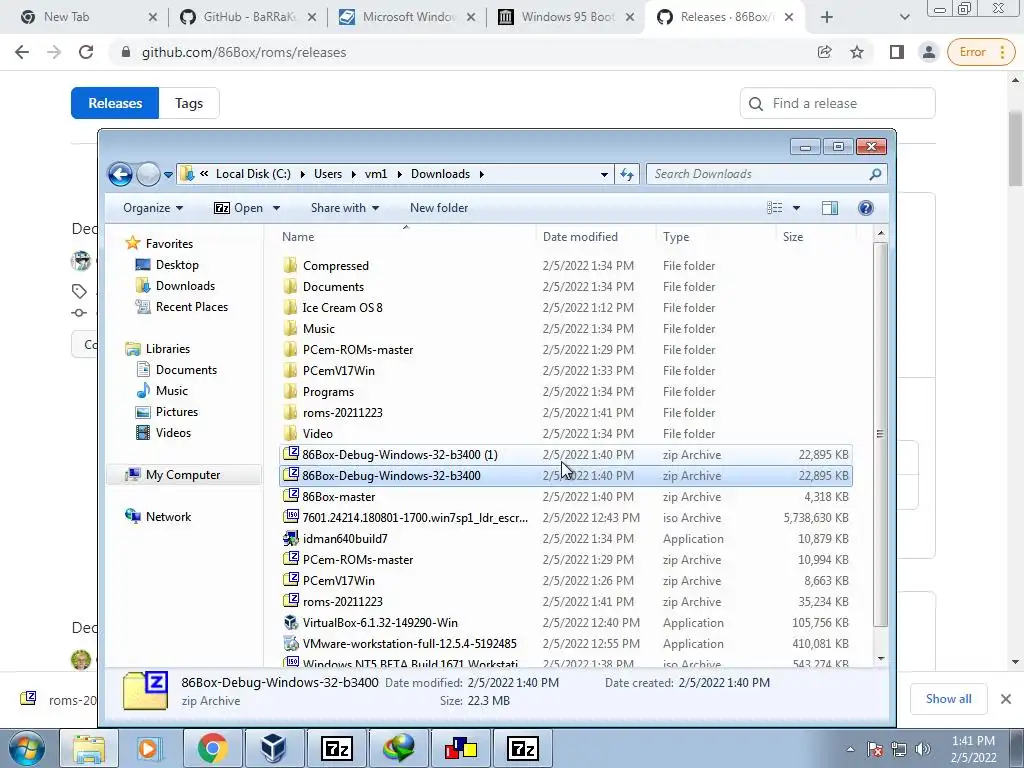Switch to the Windows 95 Boot tab
This screenshot has height=768, width=1024.
click(567, 17)
